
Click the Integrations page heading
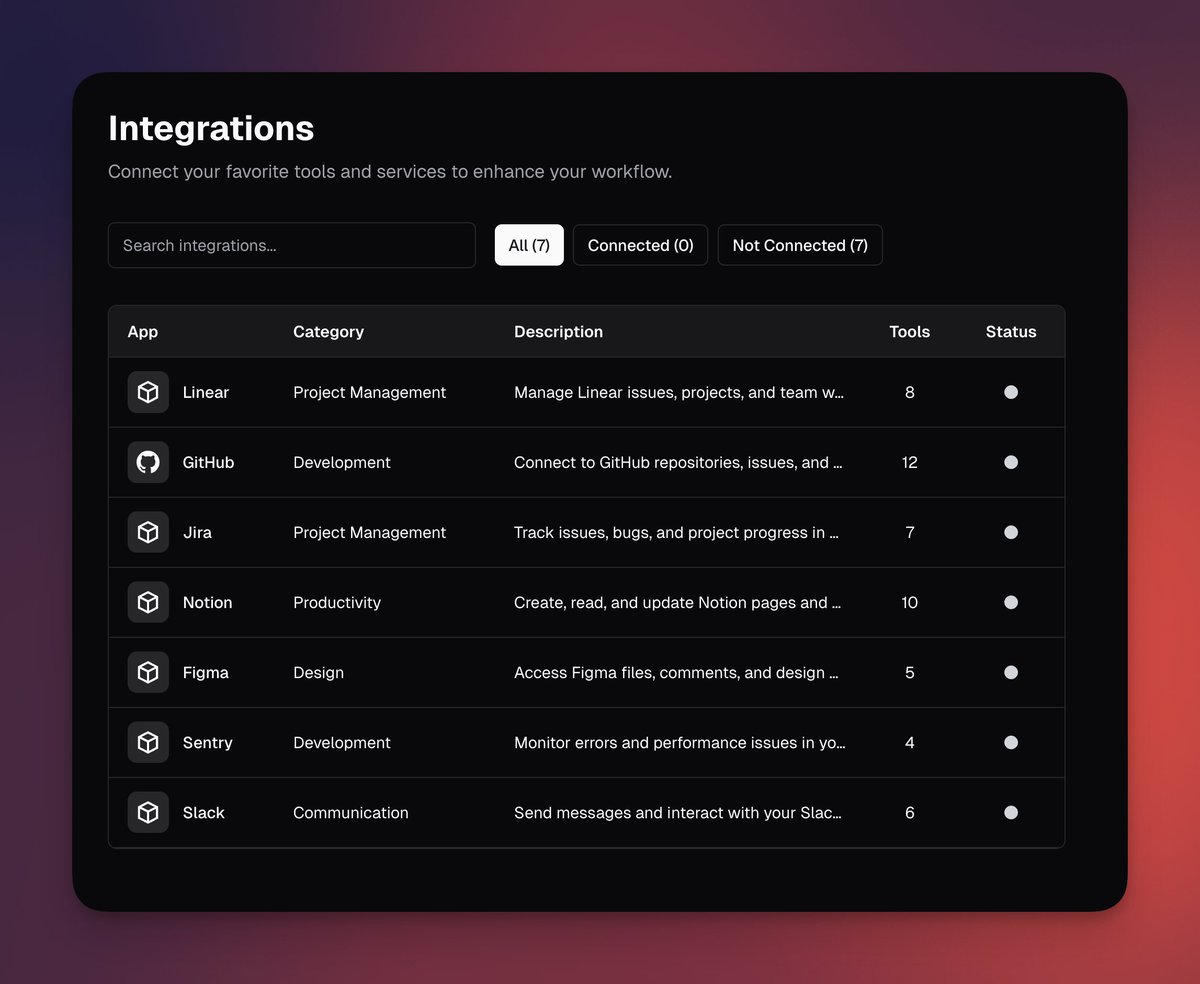pos(211,128)
